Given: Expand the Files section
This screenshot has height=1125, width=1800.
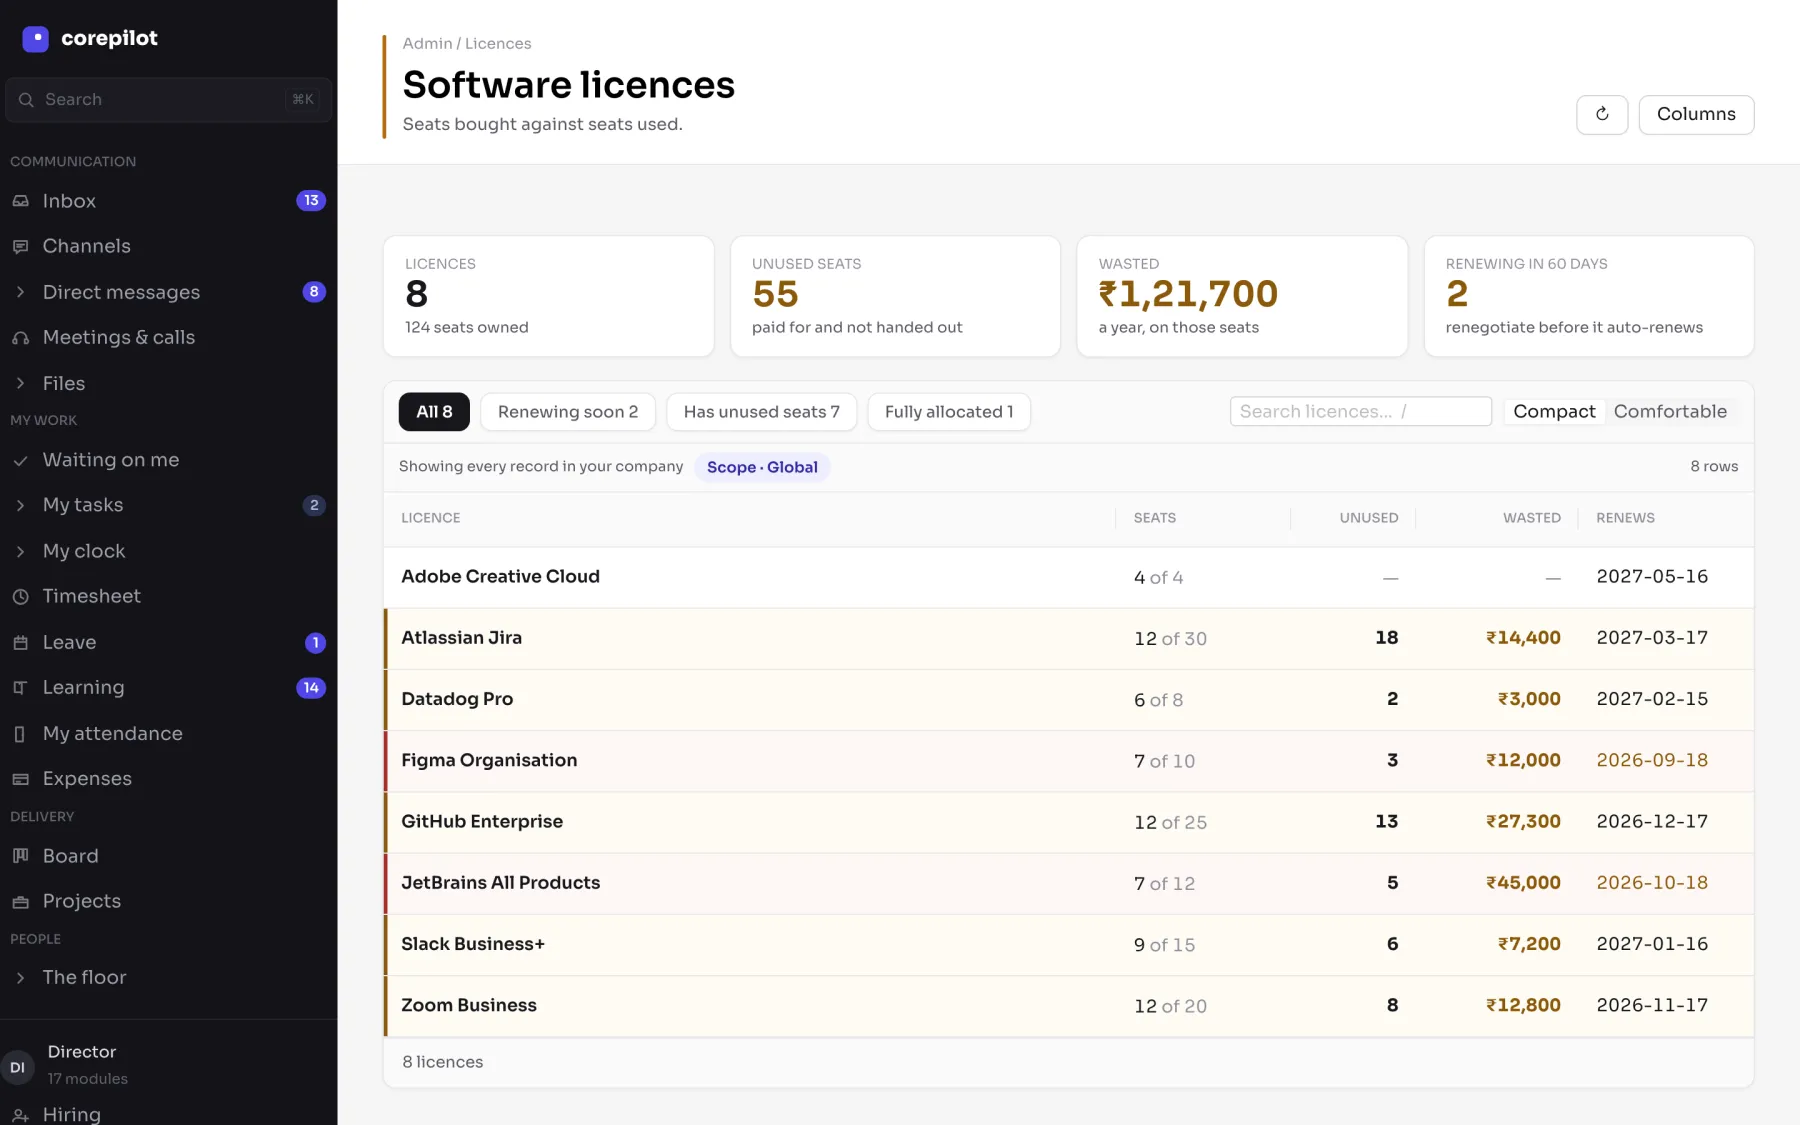Looking at the screenshot, I should (20, 383).
